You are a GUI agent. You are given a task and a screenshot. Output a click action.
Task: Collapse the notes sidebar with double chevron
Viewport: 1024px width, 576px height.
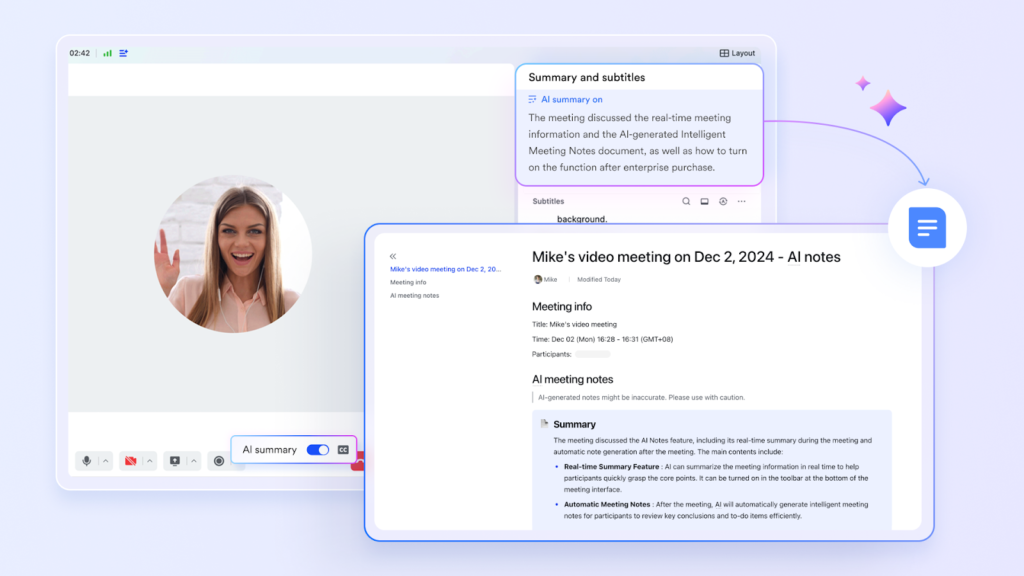click(x=393, y=256)
